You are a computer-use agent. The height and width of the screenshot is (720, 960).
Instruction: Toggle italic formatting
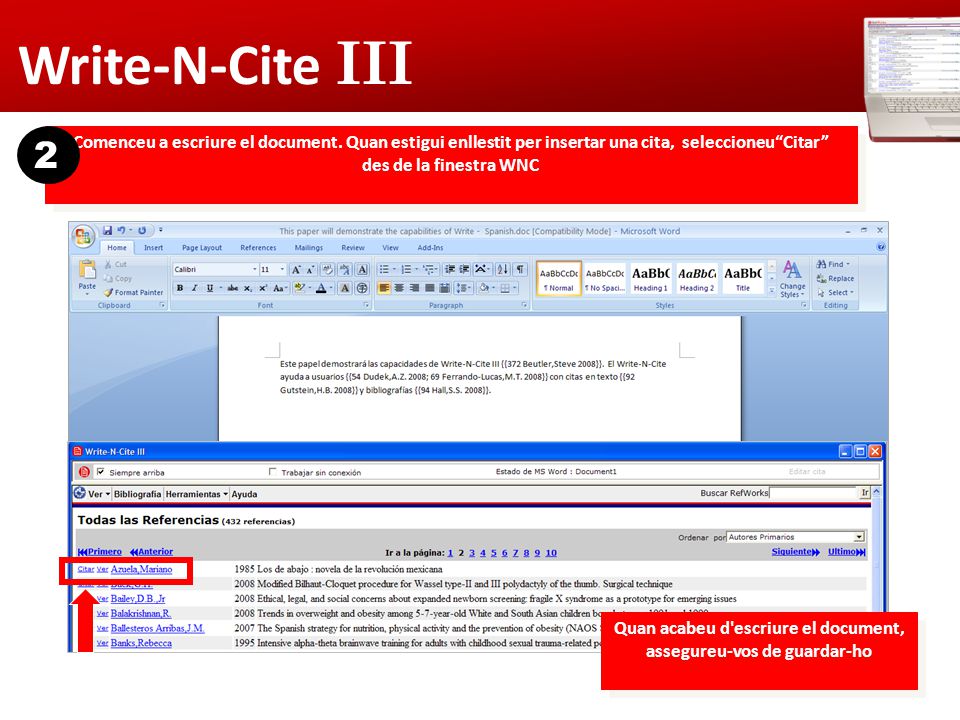coord(195,288)
